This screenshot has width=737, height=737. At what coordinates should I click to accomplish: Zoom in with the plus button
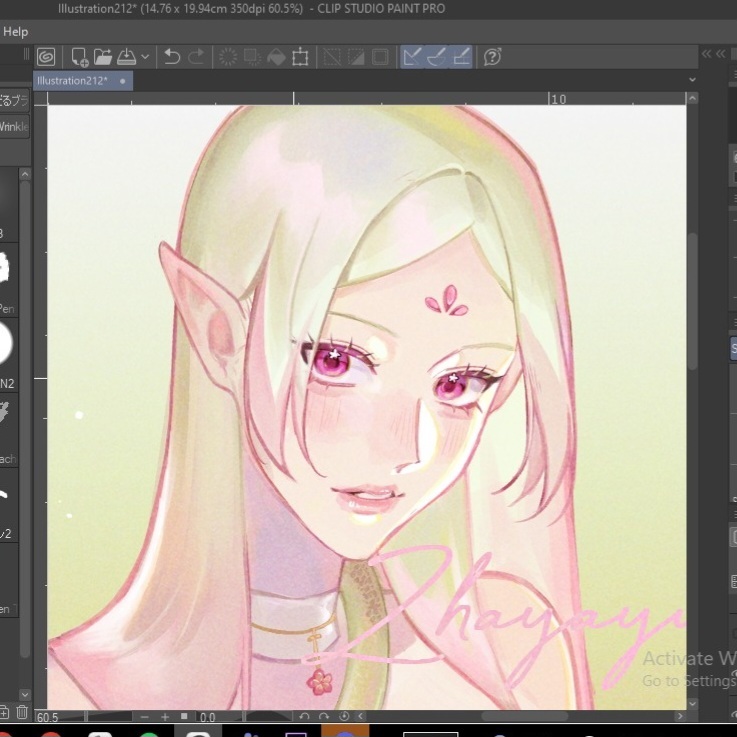pos(165,717)
